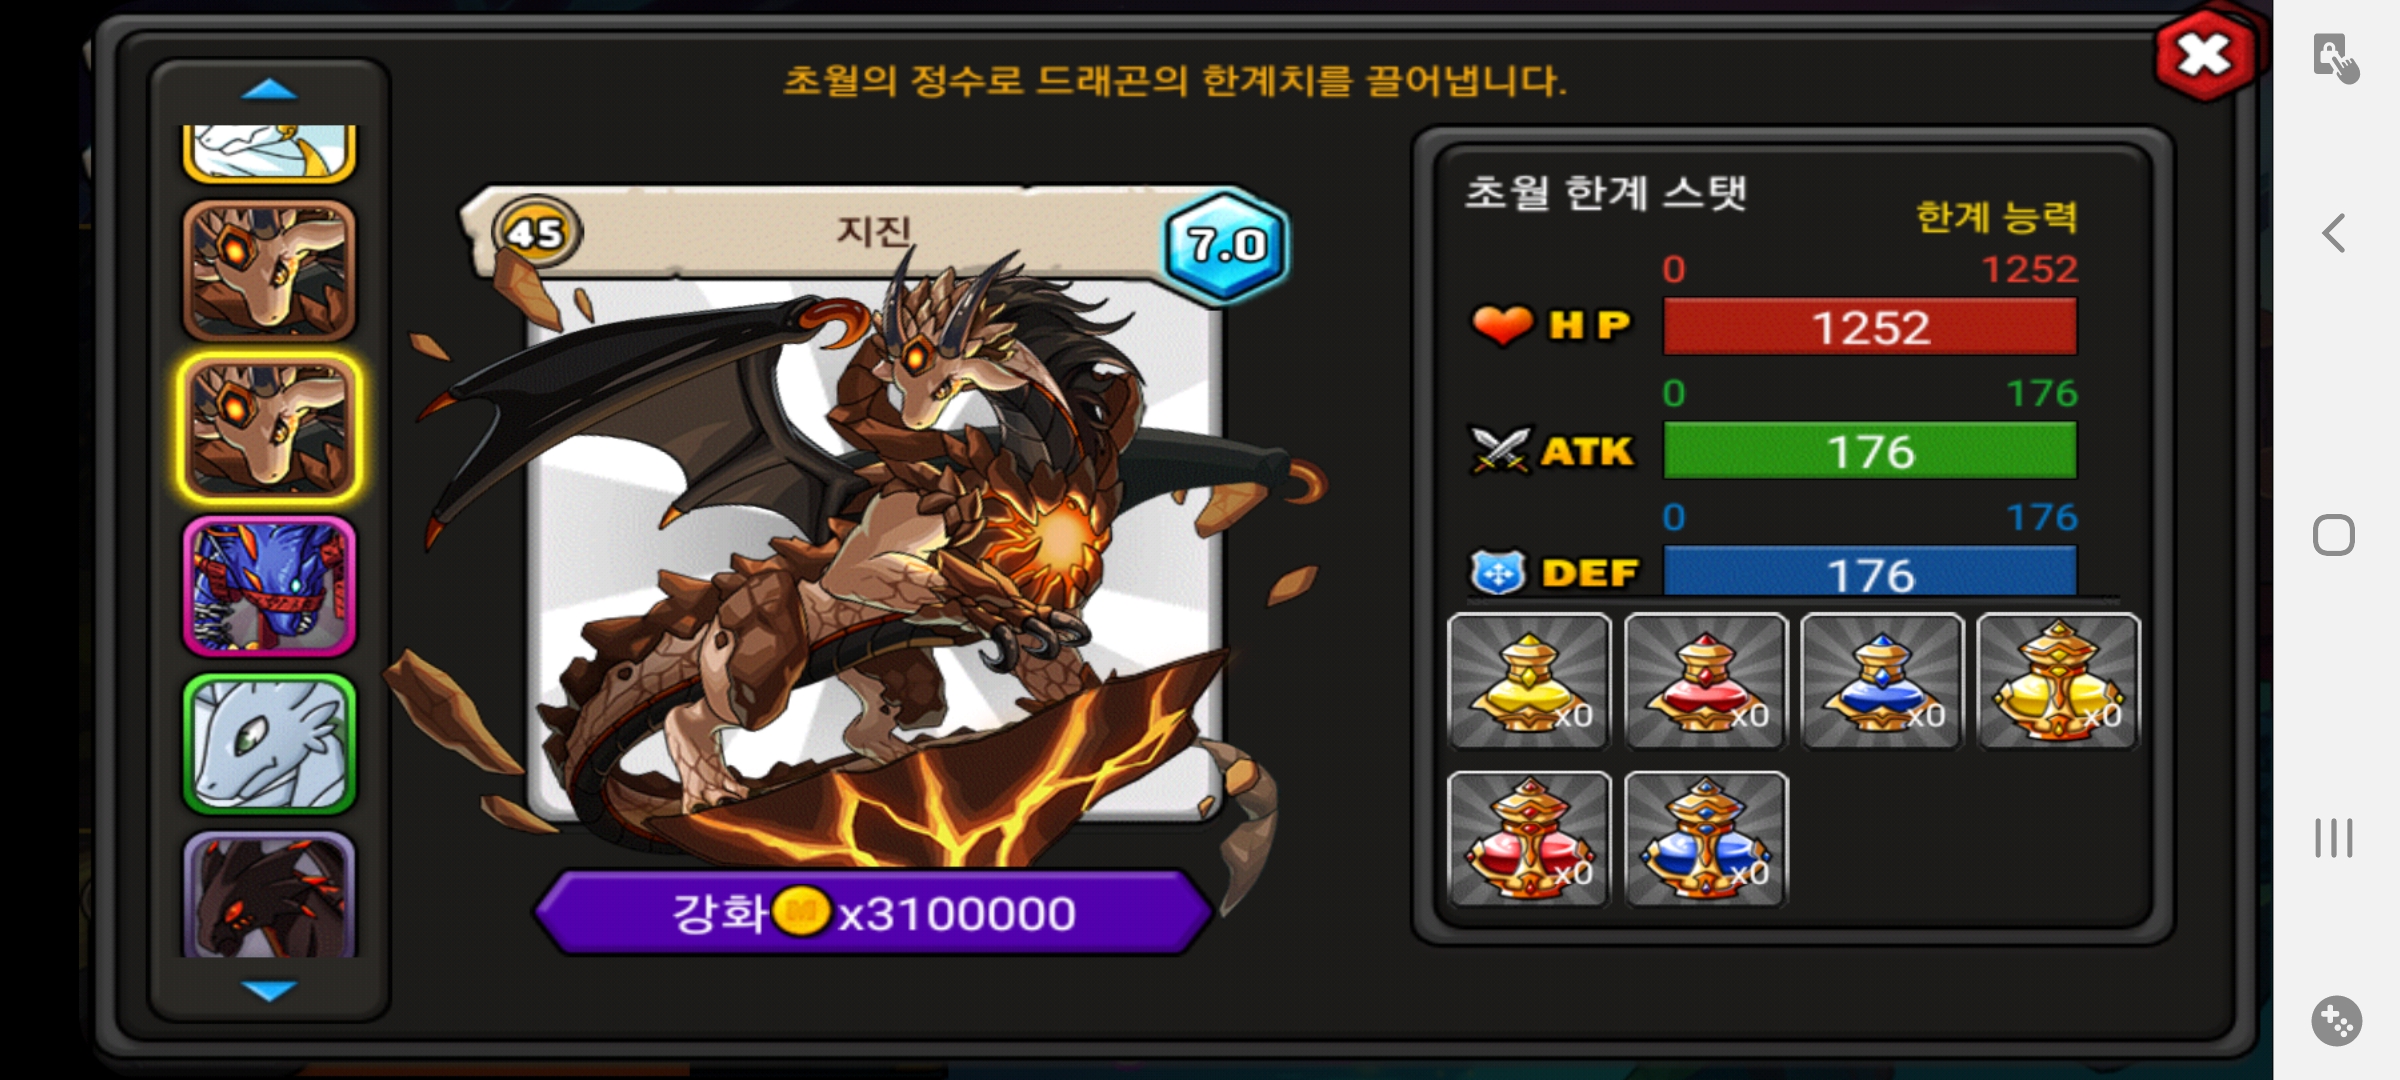The width and height of the screenshot is (2400, 1080).
Task: Select the small blue essence potion
Action: pos(1882,681)
